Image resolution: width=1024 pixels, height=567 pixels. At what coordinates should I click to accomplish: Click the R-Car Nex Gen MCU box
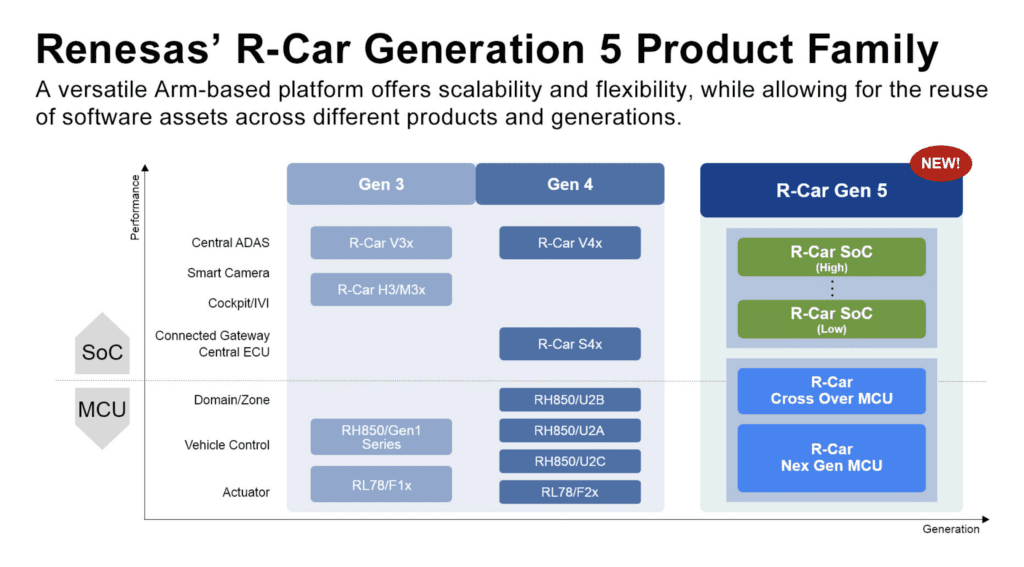coord(831,457)
